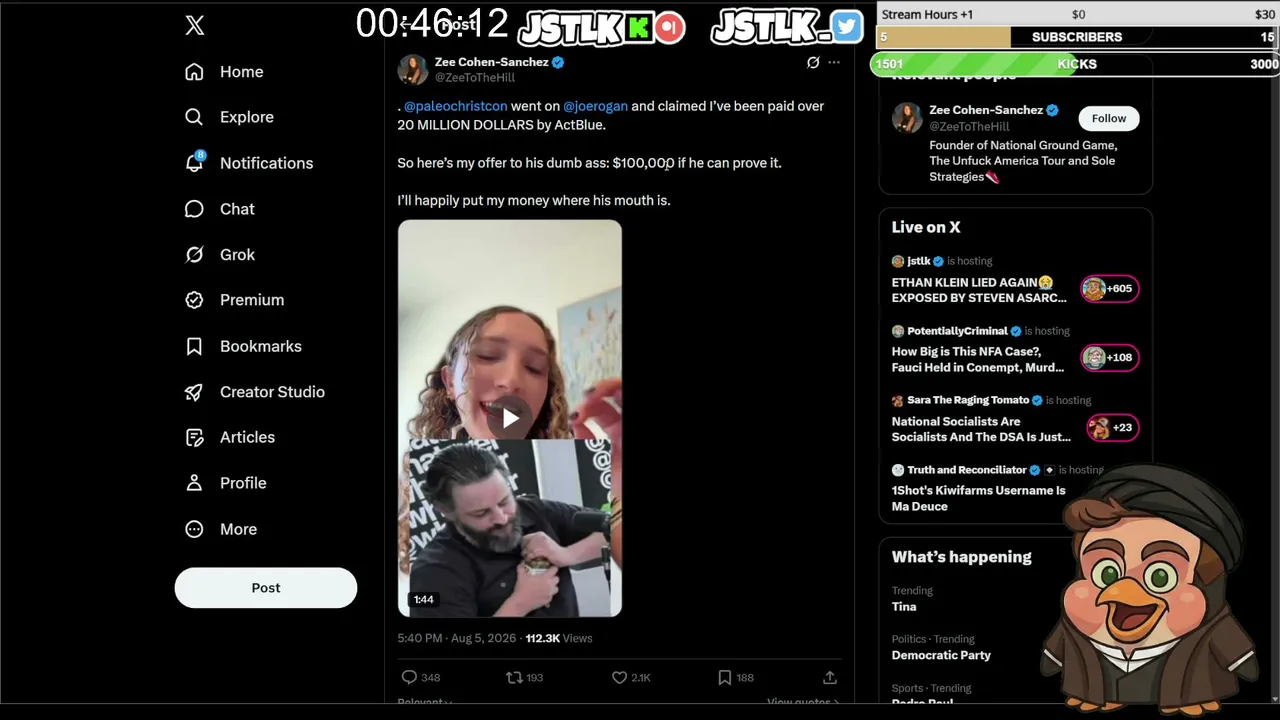Viewport: 1280px width, 720px height.
Task: Open Notifications bell icon with badge
Action: point(195,162)
